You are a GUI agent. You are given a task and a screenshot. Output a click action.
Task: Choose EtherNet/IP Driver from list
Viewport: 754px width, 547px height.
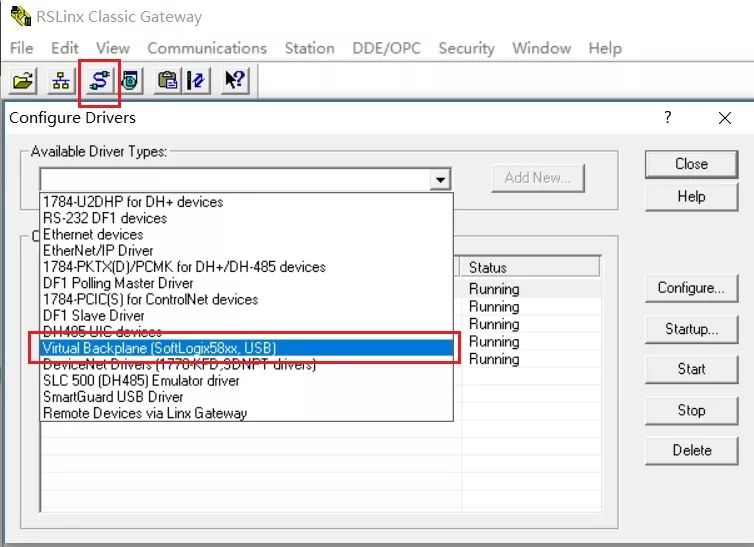pos(246,250)
